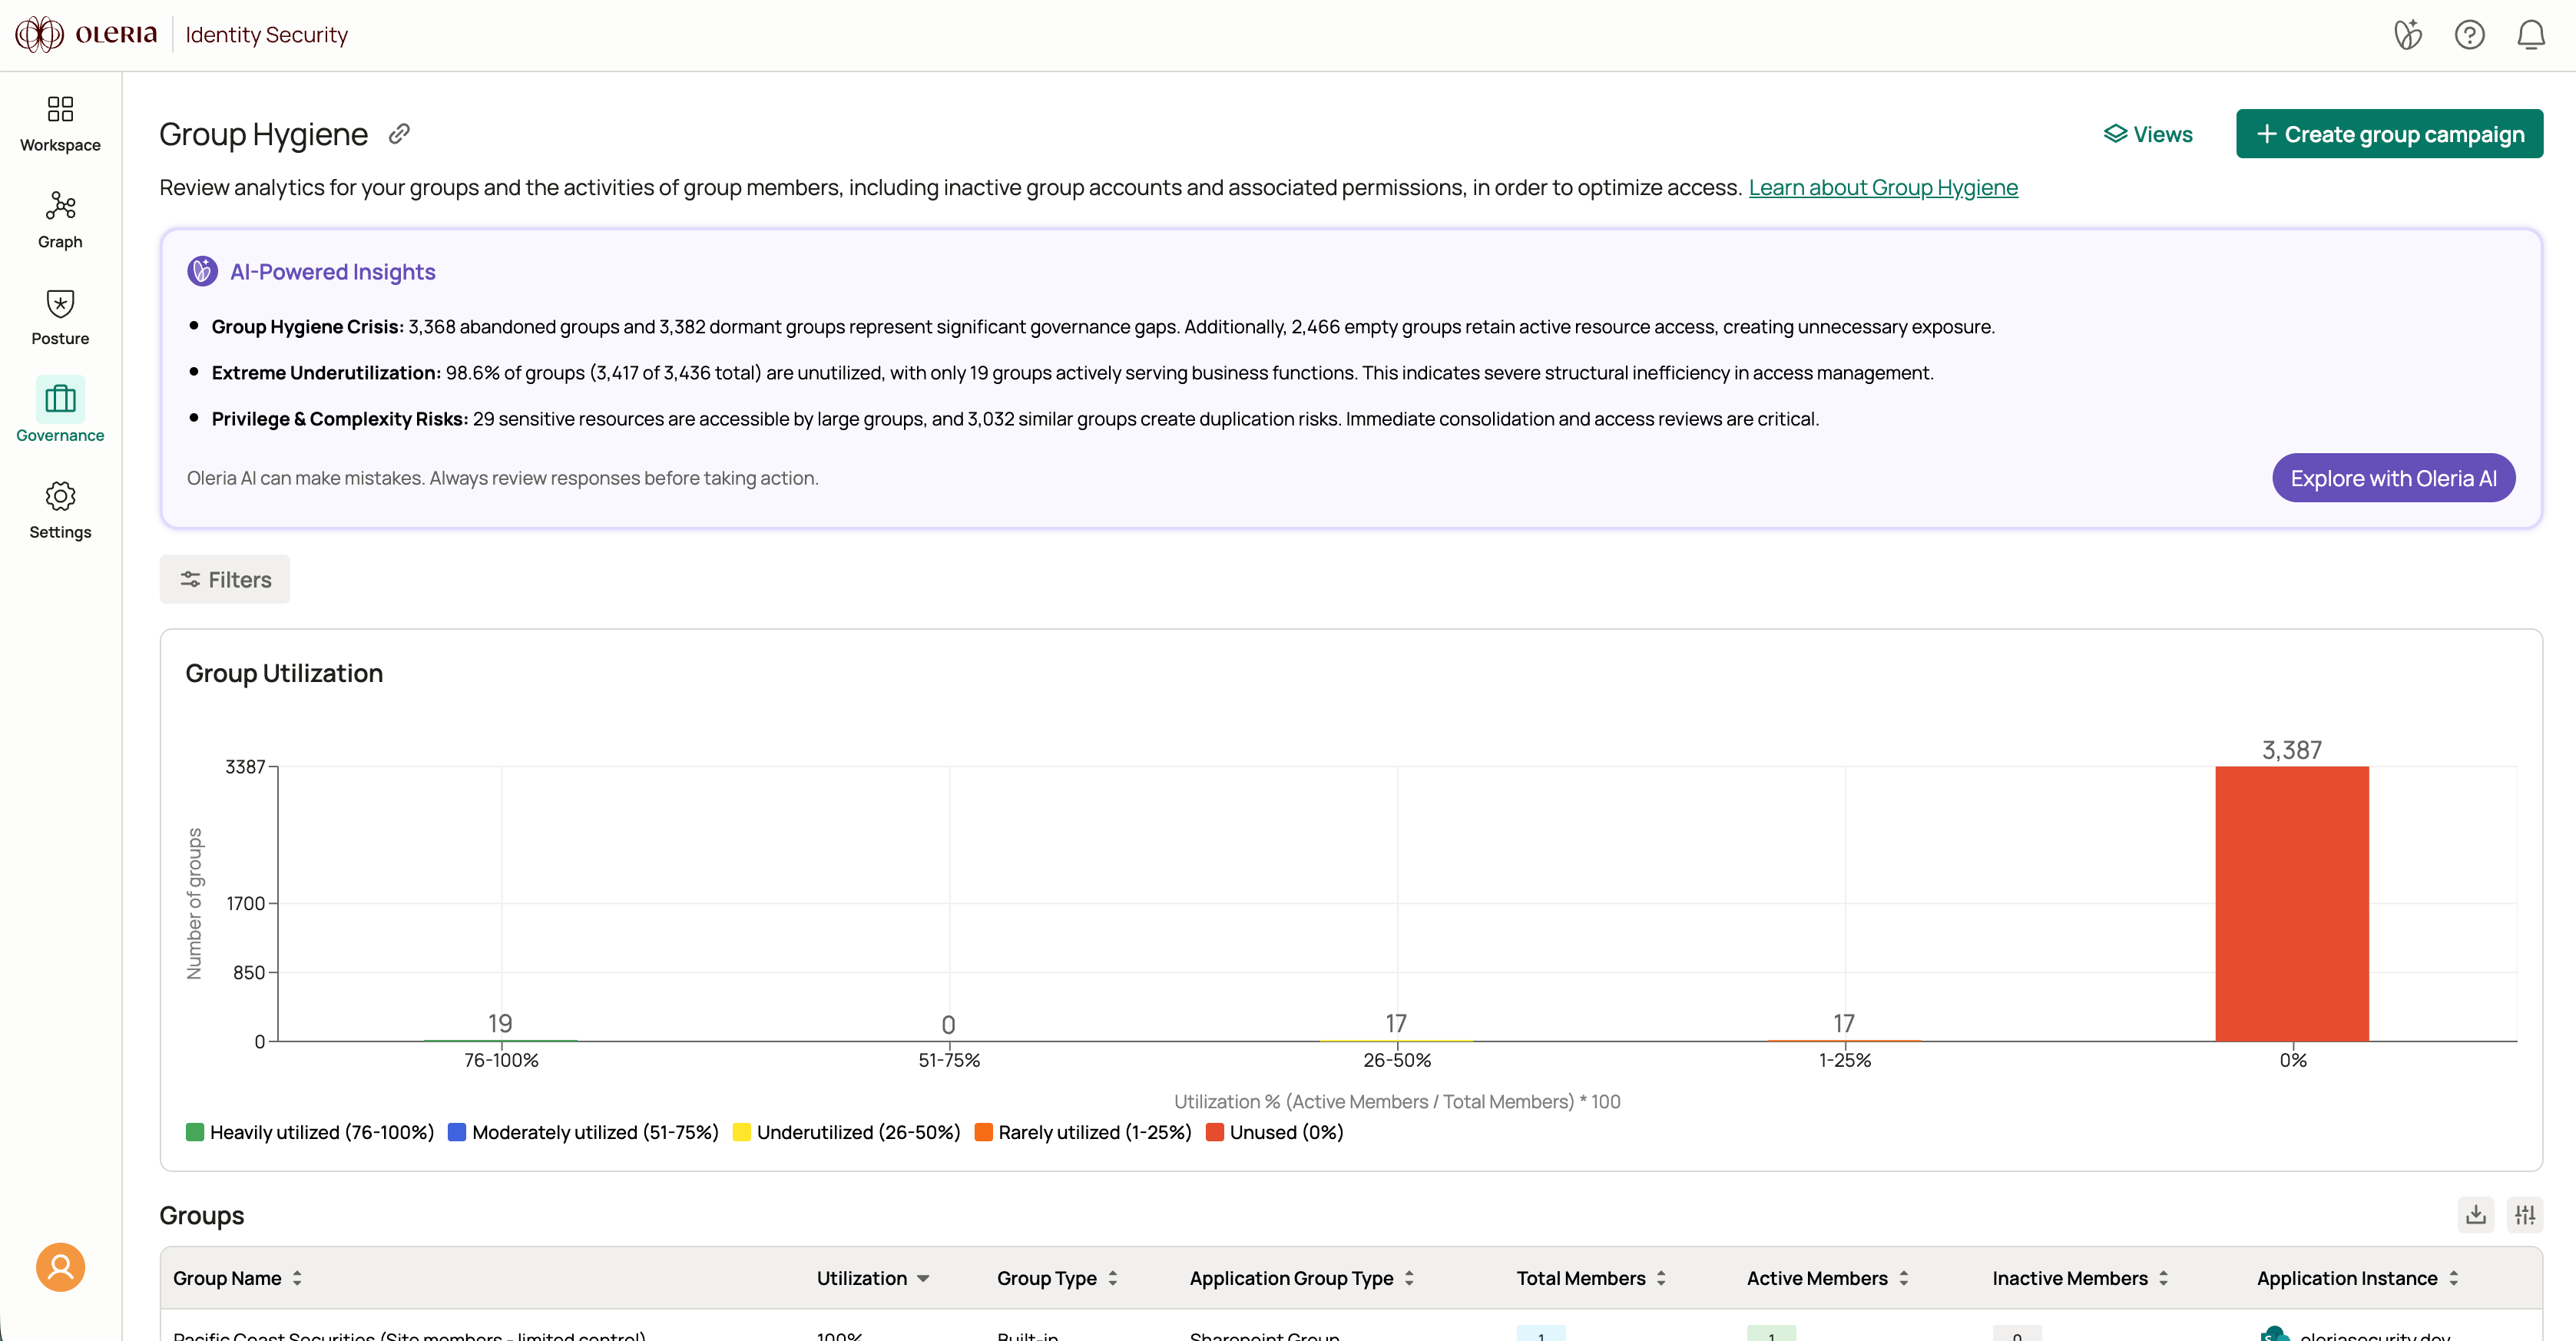Click the Oleria logo icon

39,34
